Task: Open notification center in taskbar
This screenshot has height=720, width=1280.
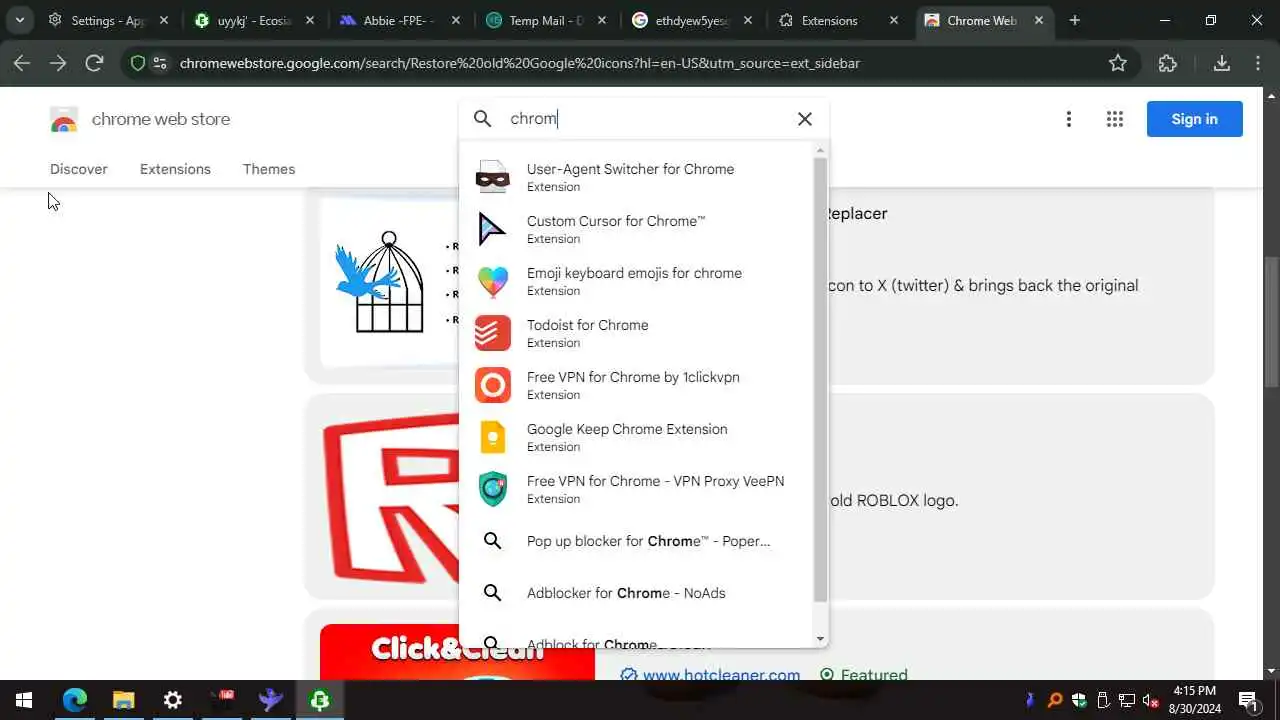Action: click(x=1247, y=700)
